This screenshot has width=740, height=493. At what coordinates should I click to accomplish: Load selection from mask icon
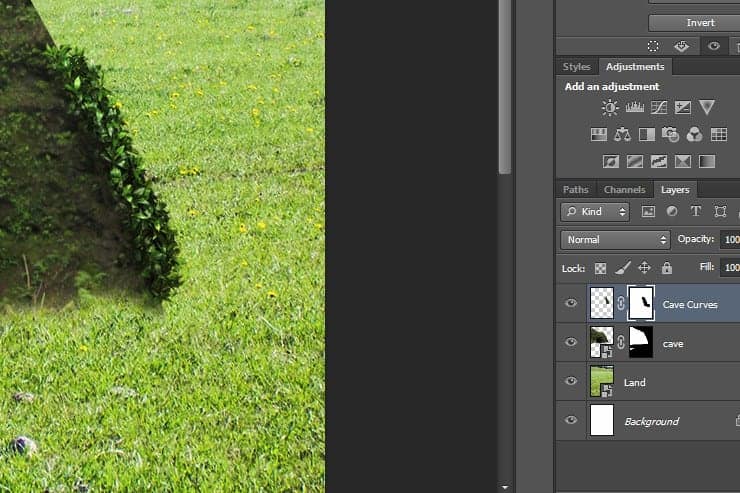(653, 46)
